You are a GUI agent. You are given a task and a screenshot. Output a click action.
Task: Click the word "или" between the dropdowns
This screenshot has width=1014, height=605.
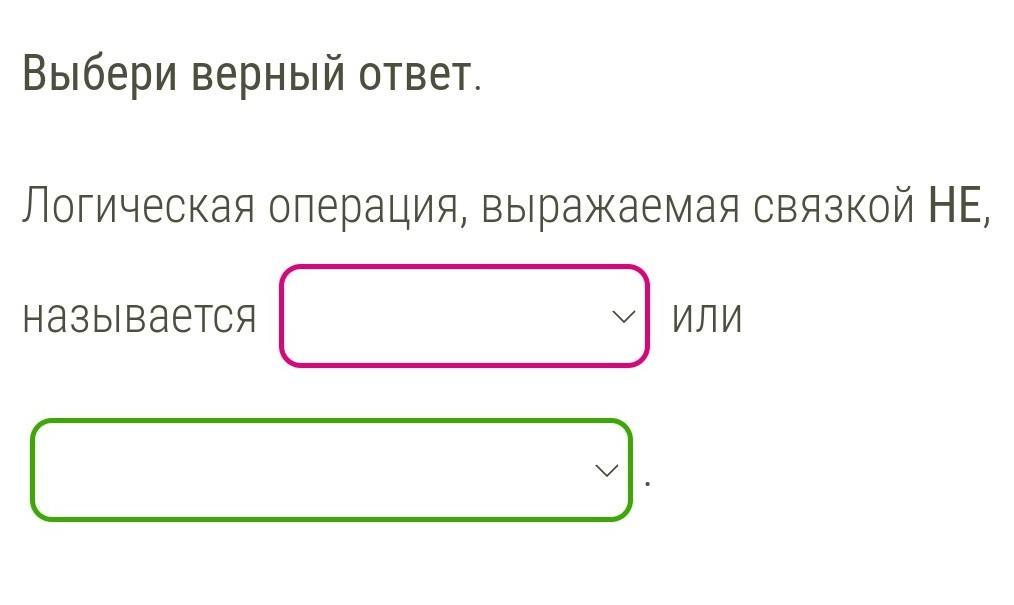(707, 318)
